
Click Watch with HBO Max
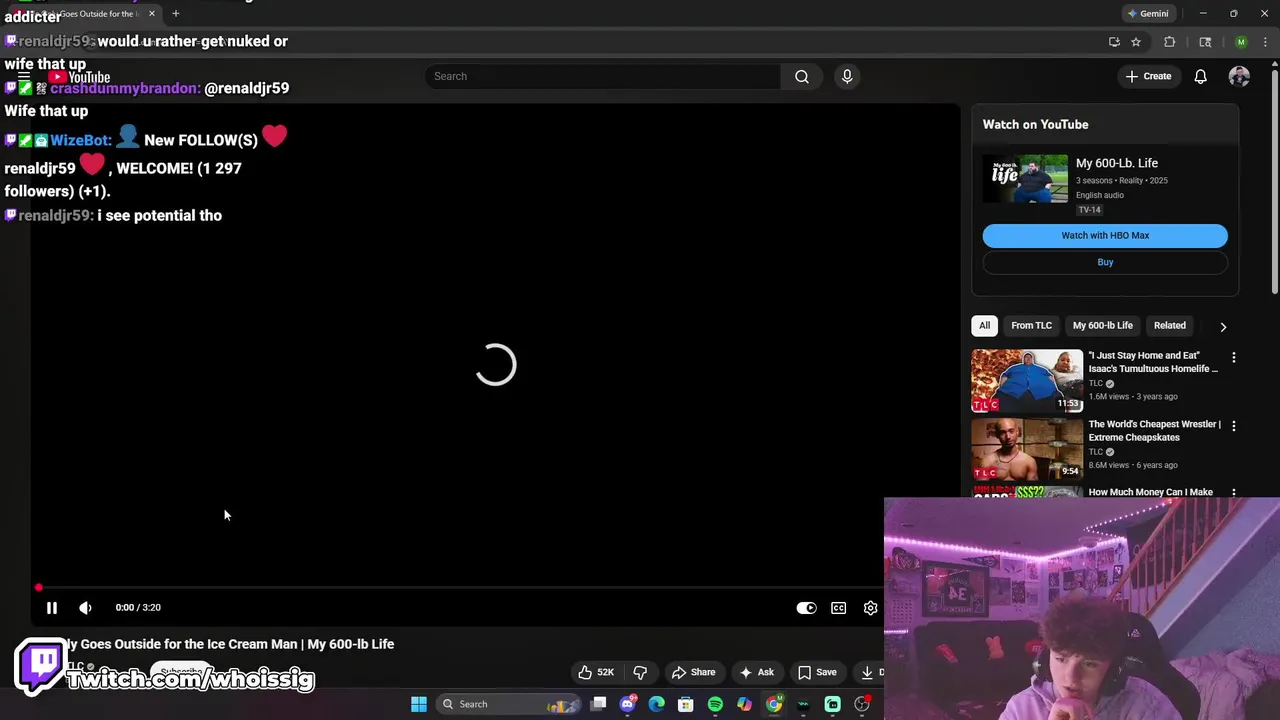point(1105,235)
